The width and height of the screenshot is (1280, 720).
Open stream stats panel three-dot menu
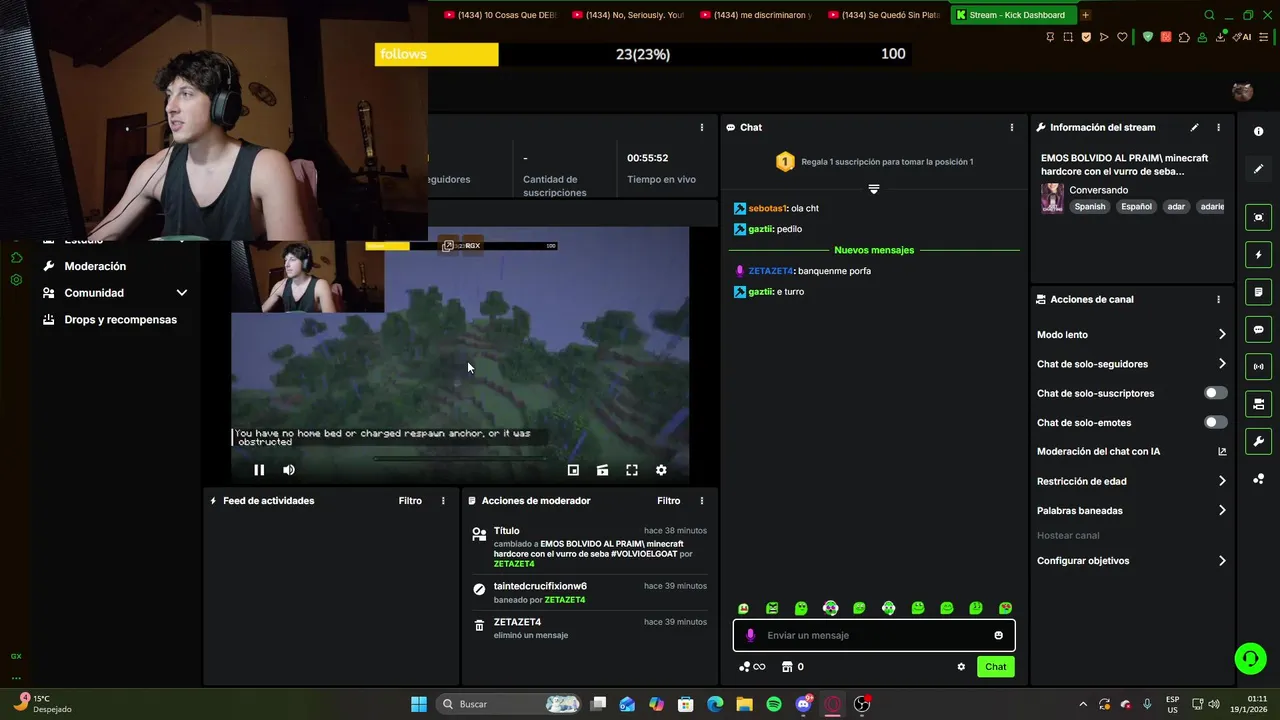tap(701, 128)
